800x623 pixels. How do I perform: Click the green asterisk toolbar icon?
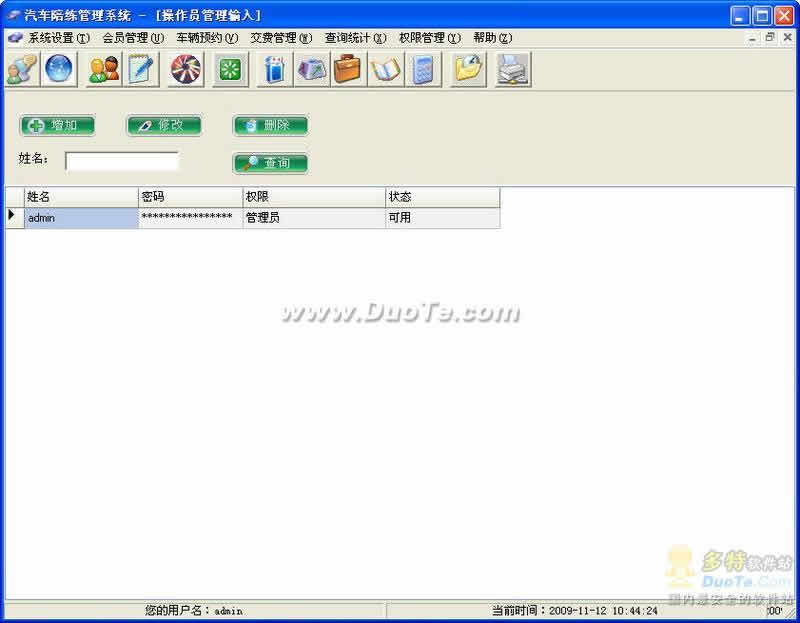coord(230,69)
